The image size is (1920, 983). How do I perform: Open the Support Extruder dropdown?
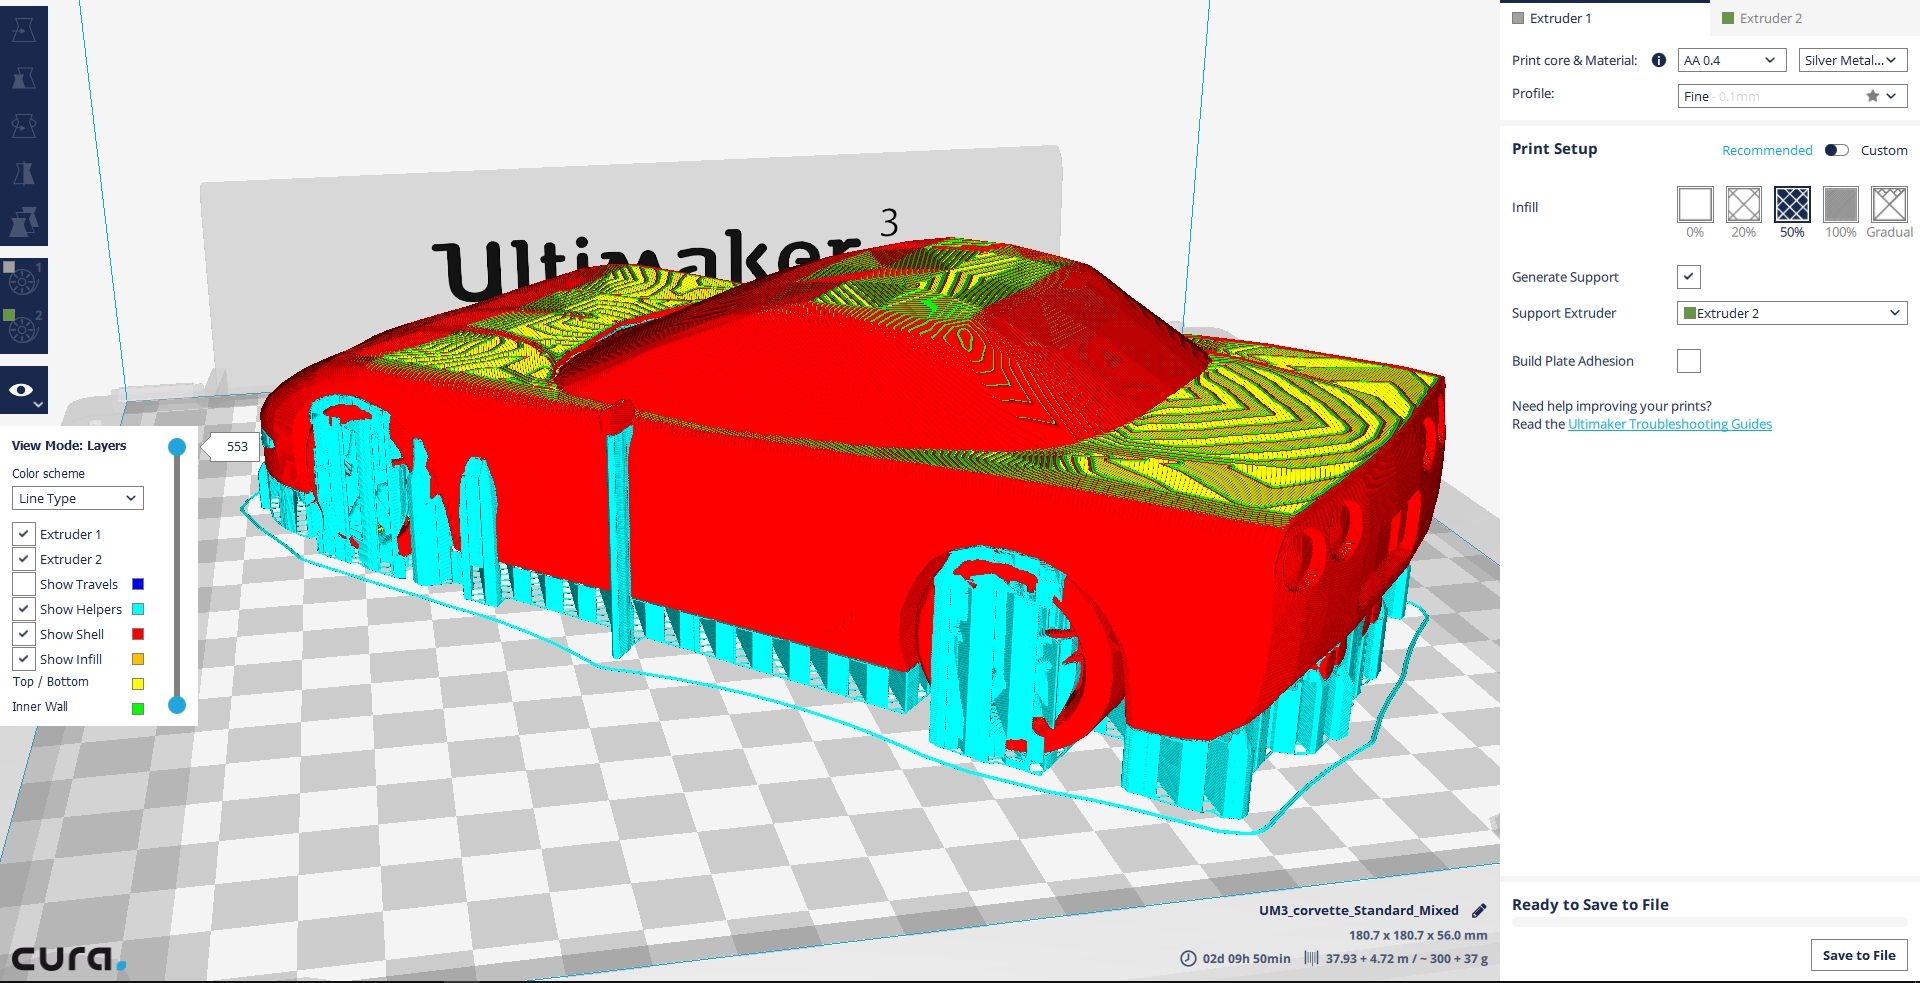(x=1792, y=313)
